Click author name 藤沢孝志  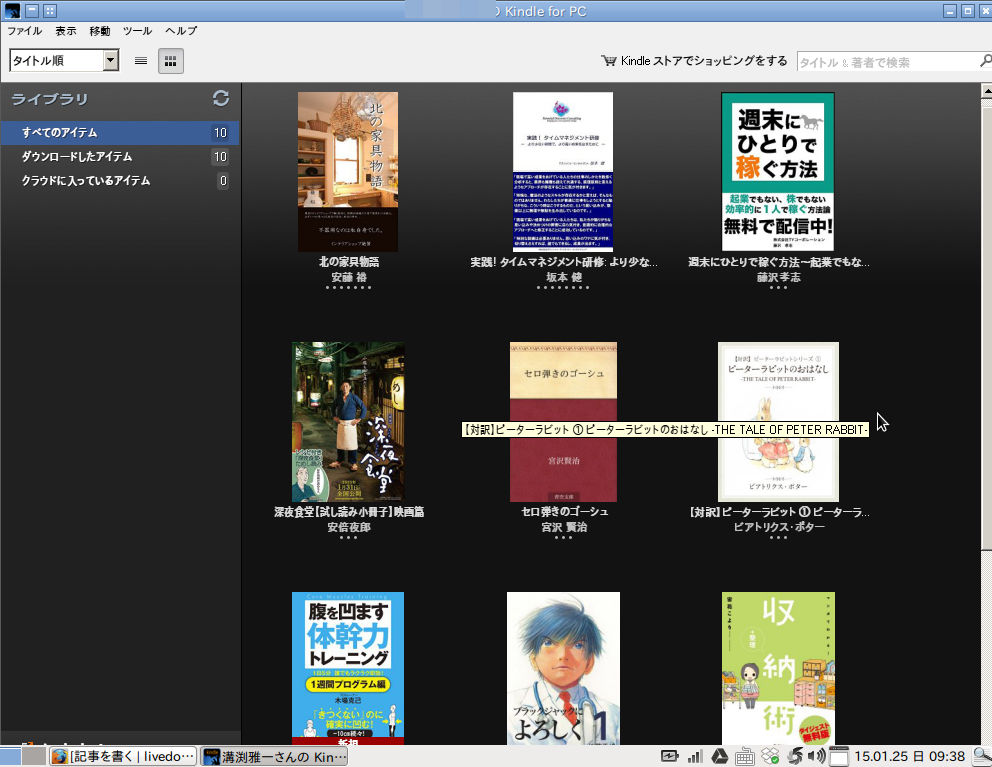(x=778, y=277)
